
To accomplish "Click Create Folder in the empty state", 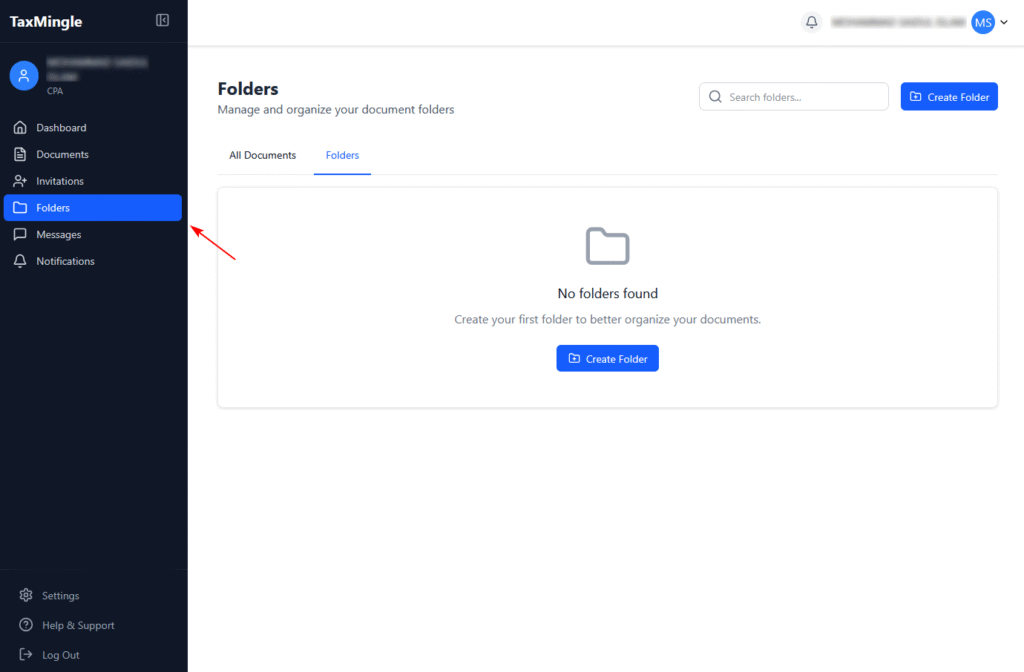I will [x=607, y=359].
